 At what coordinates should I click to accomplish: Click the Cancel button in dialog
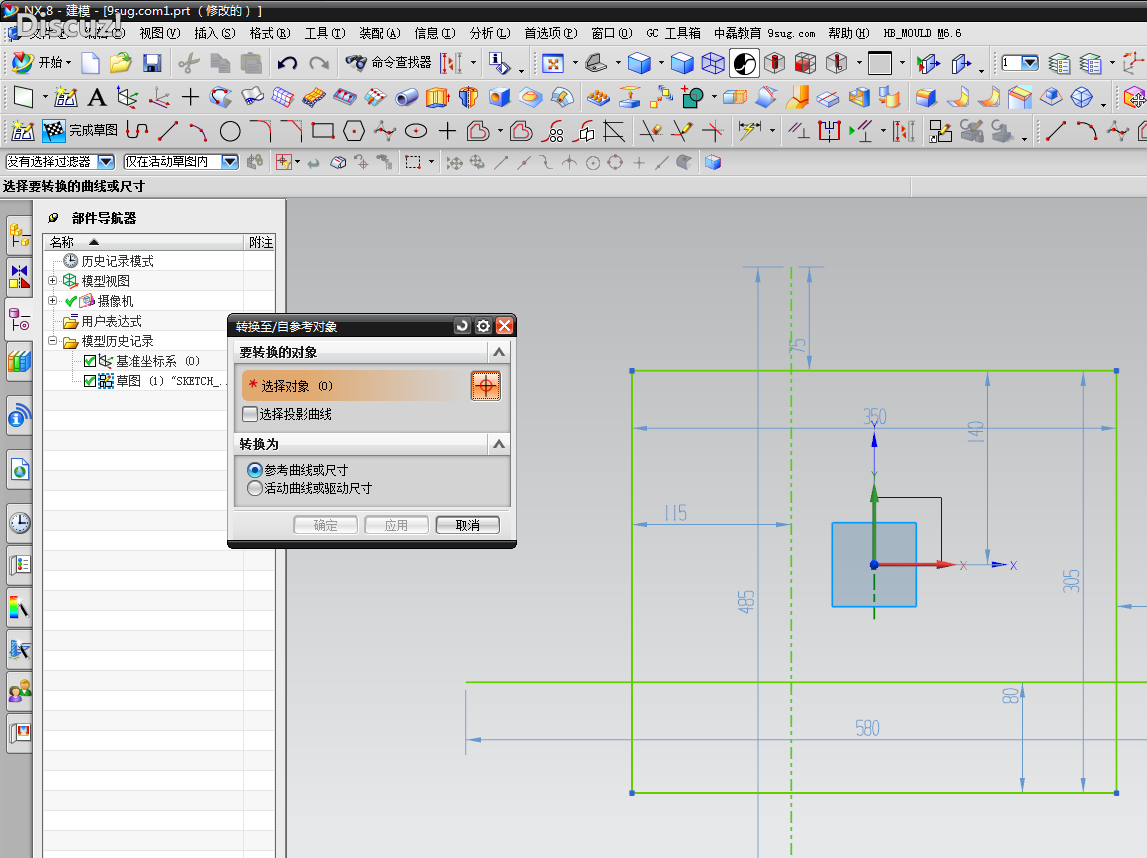coord(467,525)
